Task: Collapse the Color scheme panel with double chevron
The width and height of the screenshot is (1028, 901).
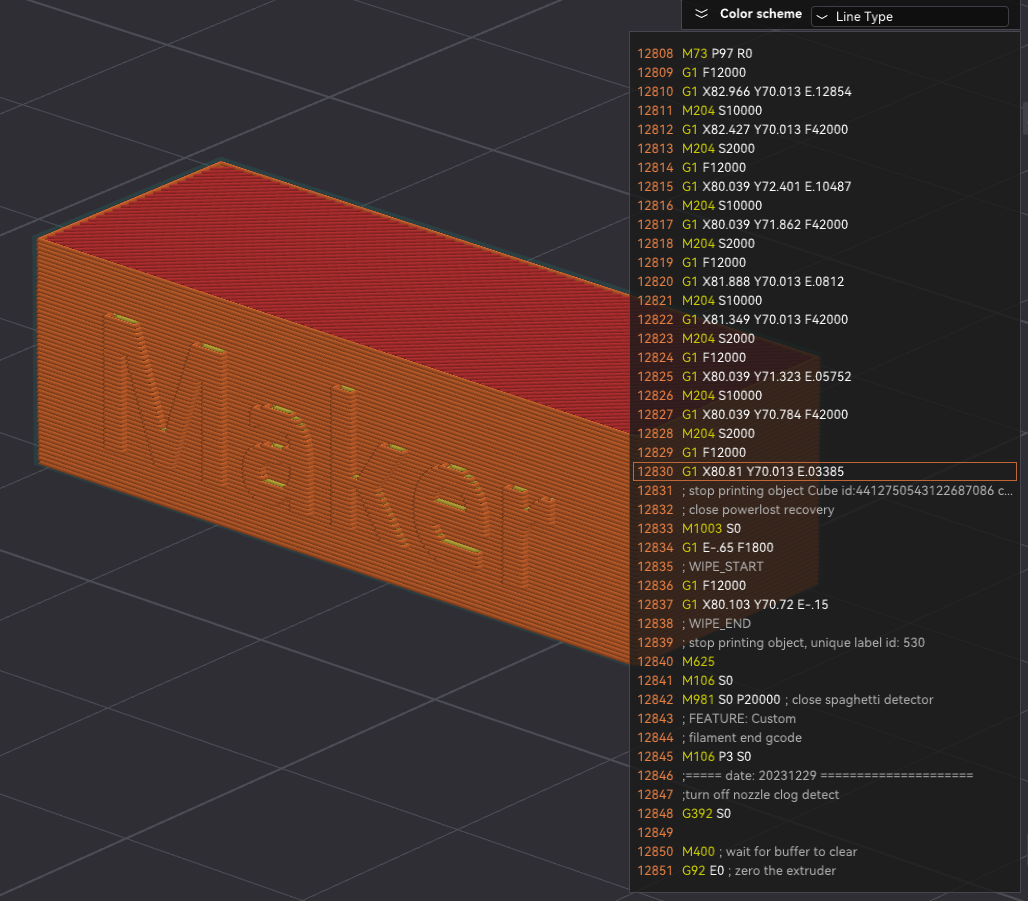Action: point(701,14)
